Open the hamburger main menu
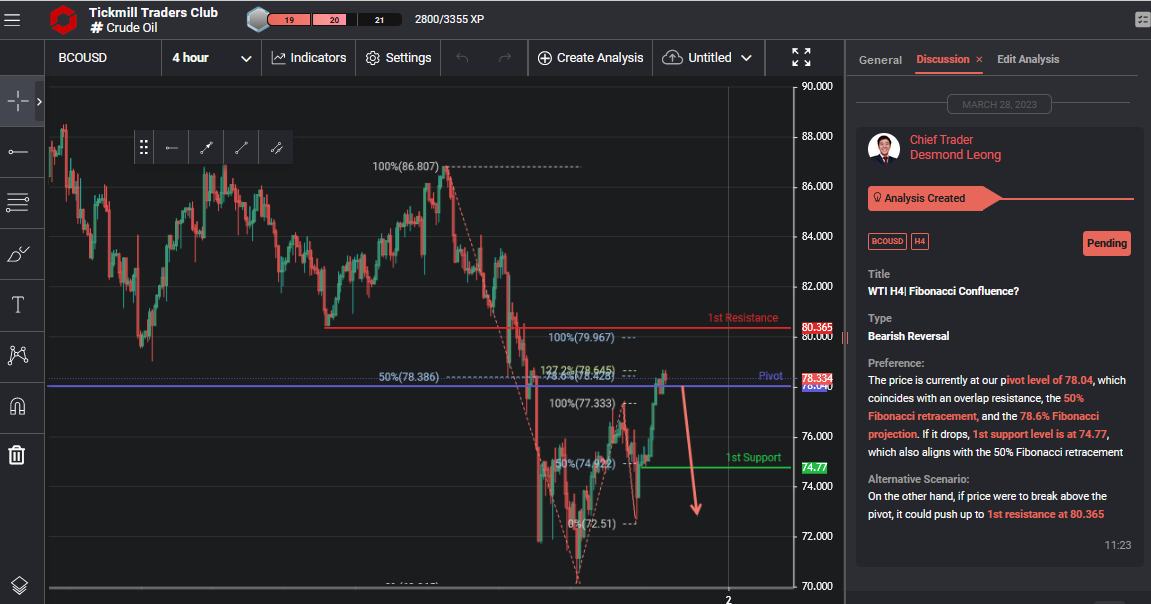This screenshot has width=1151, height=604. pyautogui.click(x=12, y=20)
